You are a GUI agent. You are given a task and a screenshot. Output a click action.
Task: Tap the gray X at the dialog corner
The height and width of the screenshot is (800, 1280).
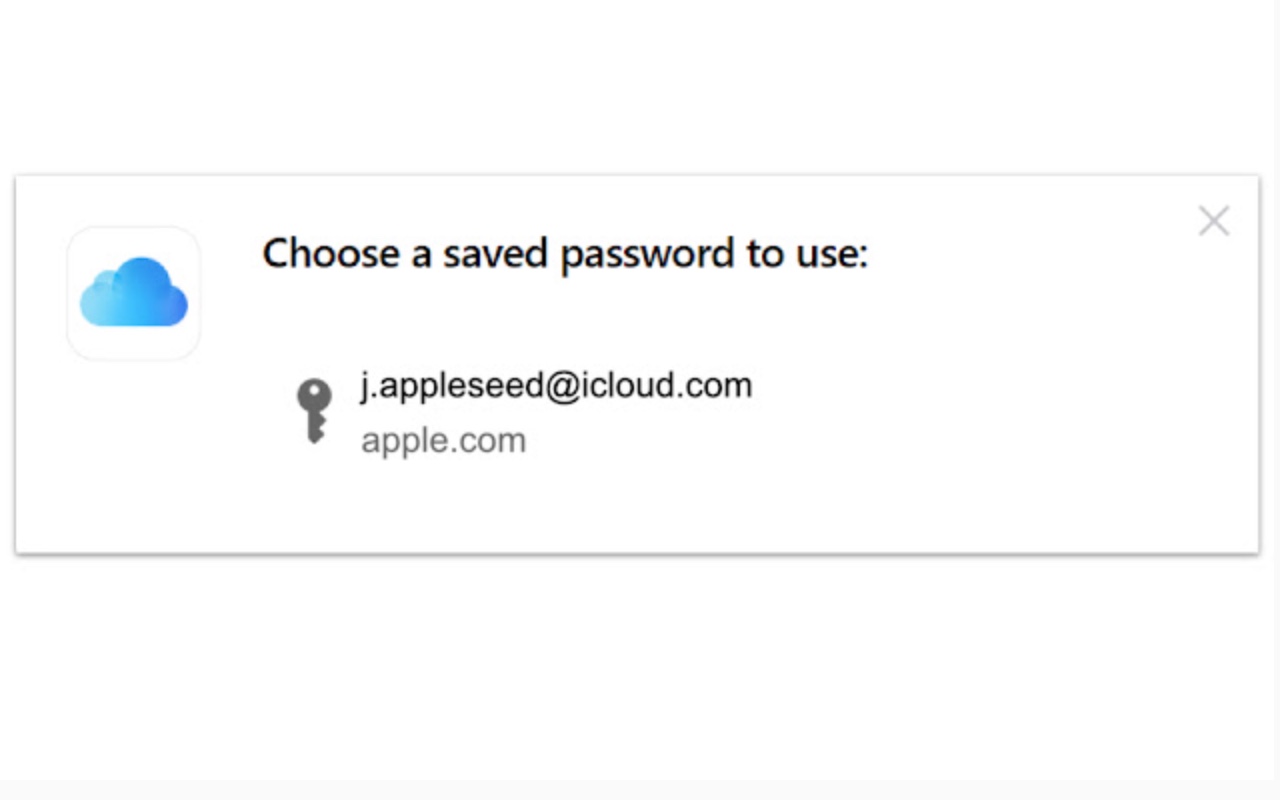(1213, 221)
